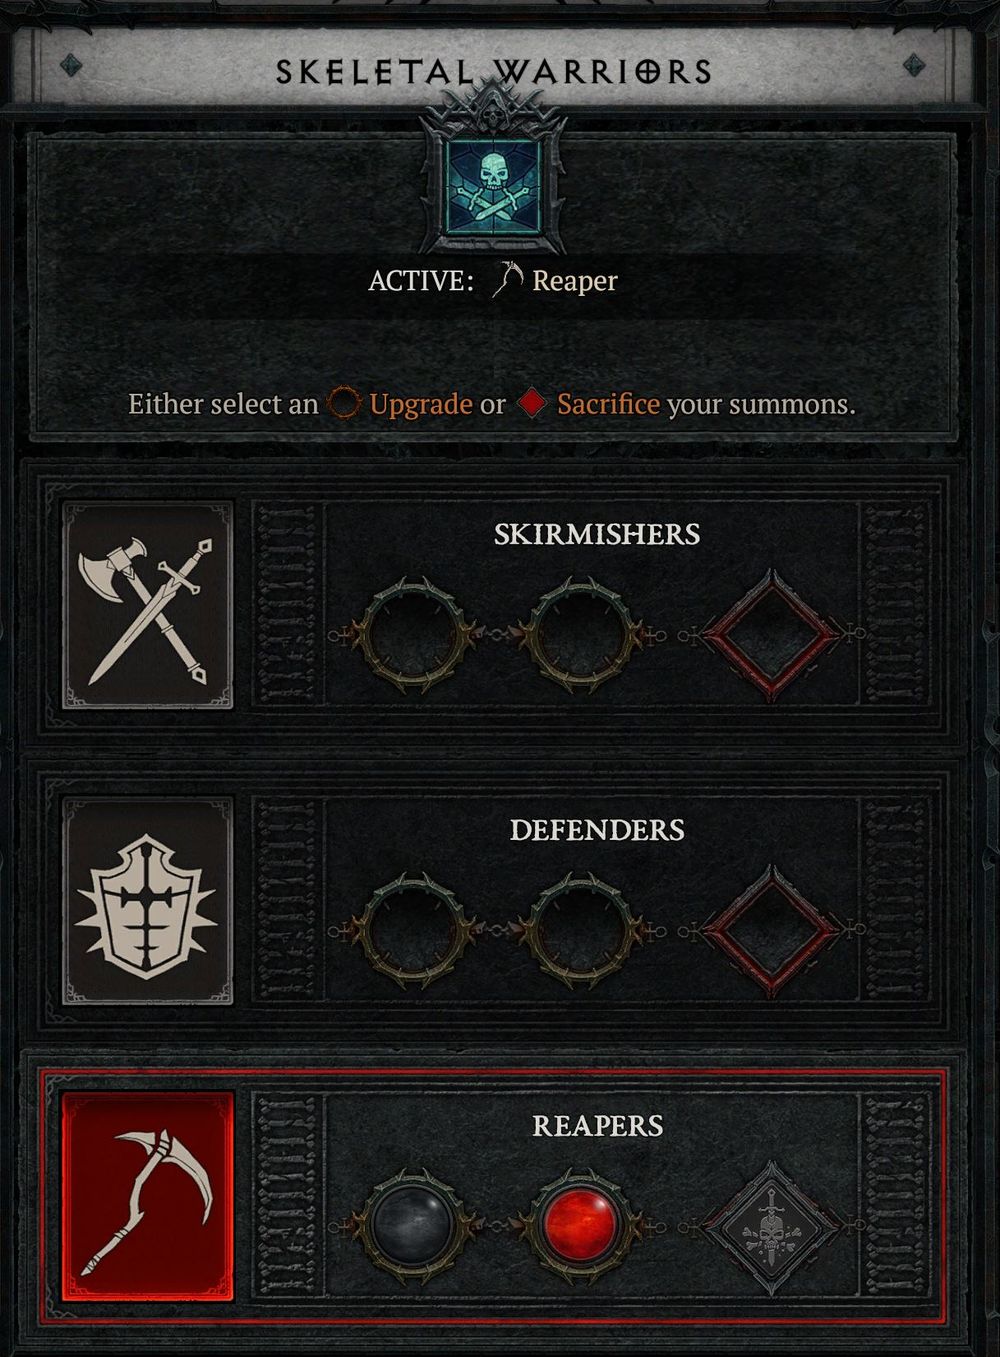Click the small scythe icon beside Reaper
1000x1357 pixels.
508,281
